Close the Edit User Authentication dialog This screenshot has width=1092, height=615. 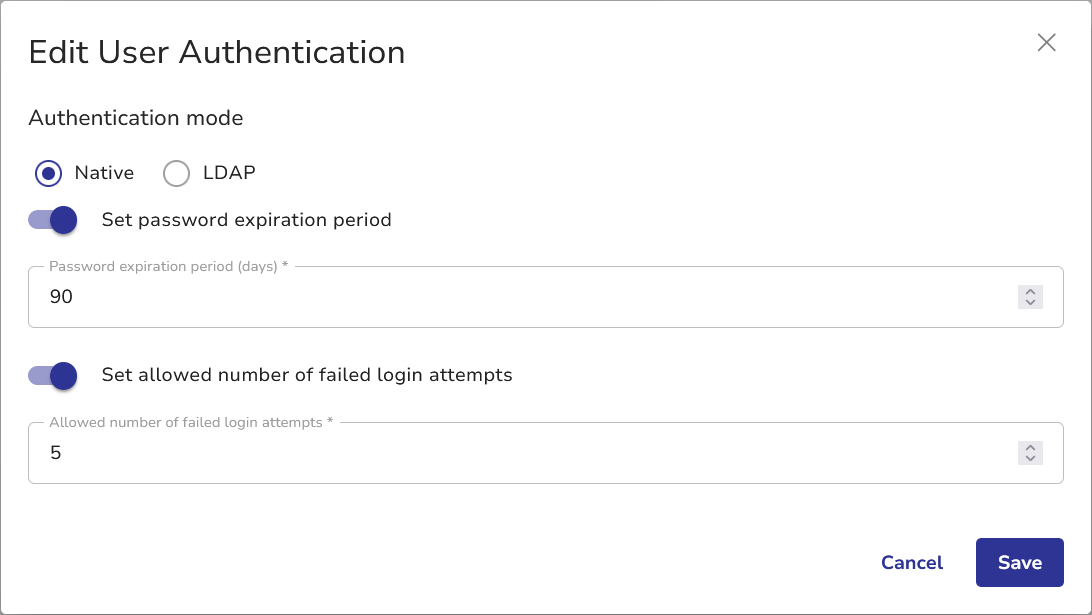coord(1046,42)
